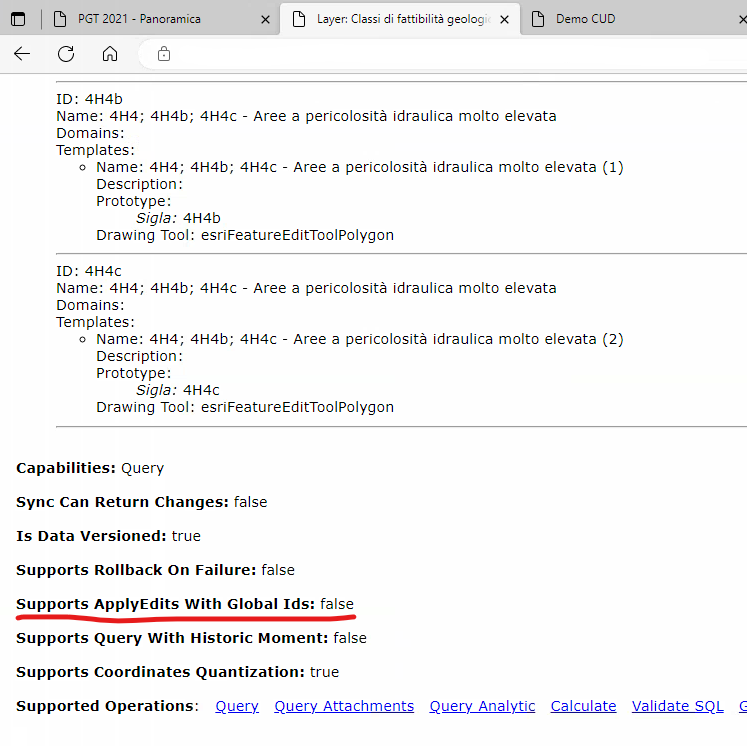Click 'Sigla: 4H4b' prototype value
The height and width of the screenshot is (746, 747).
click(178, 218)
